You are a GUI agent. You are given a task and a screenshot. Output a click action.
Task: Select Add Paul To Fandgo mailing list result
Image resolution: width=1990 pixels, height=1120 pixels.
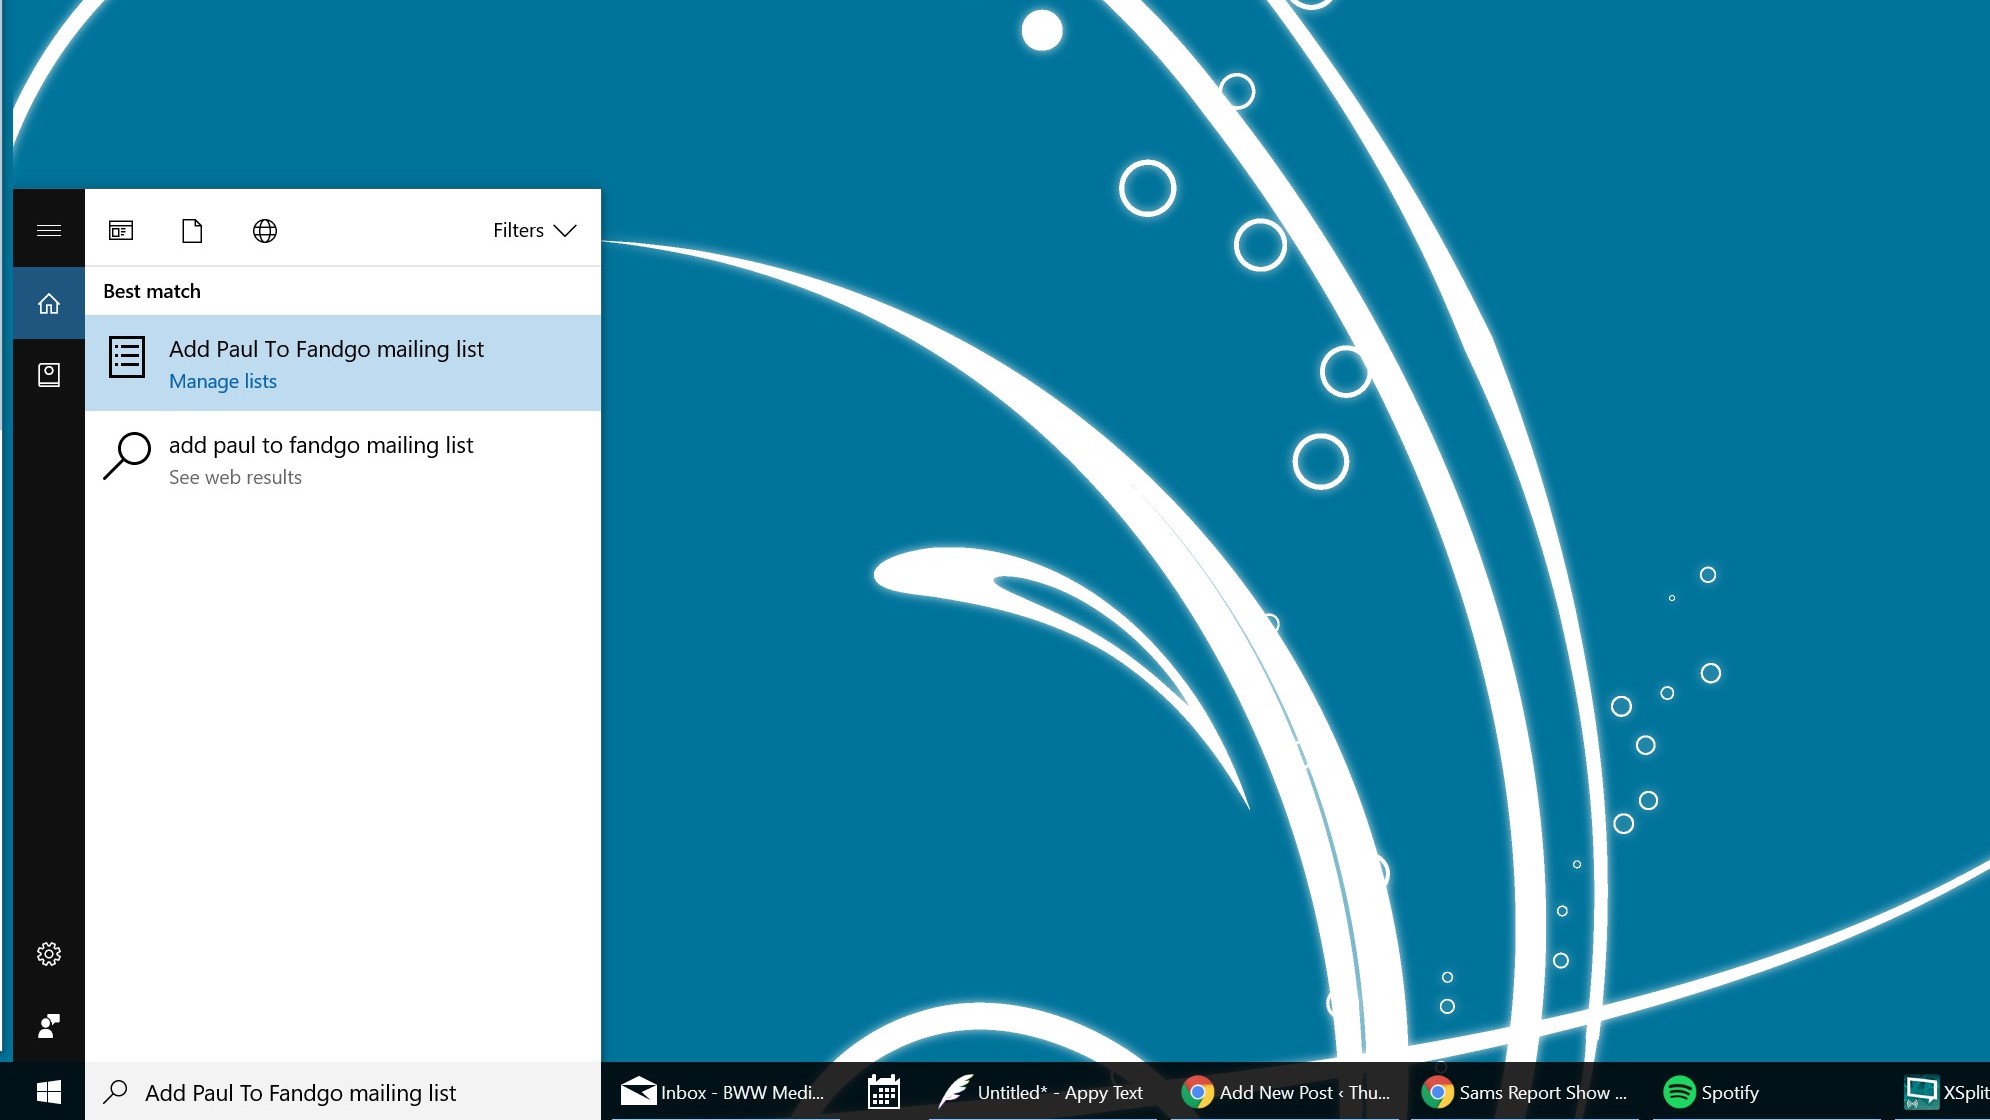[x=326, y=349]
